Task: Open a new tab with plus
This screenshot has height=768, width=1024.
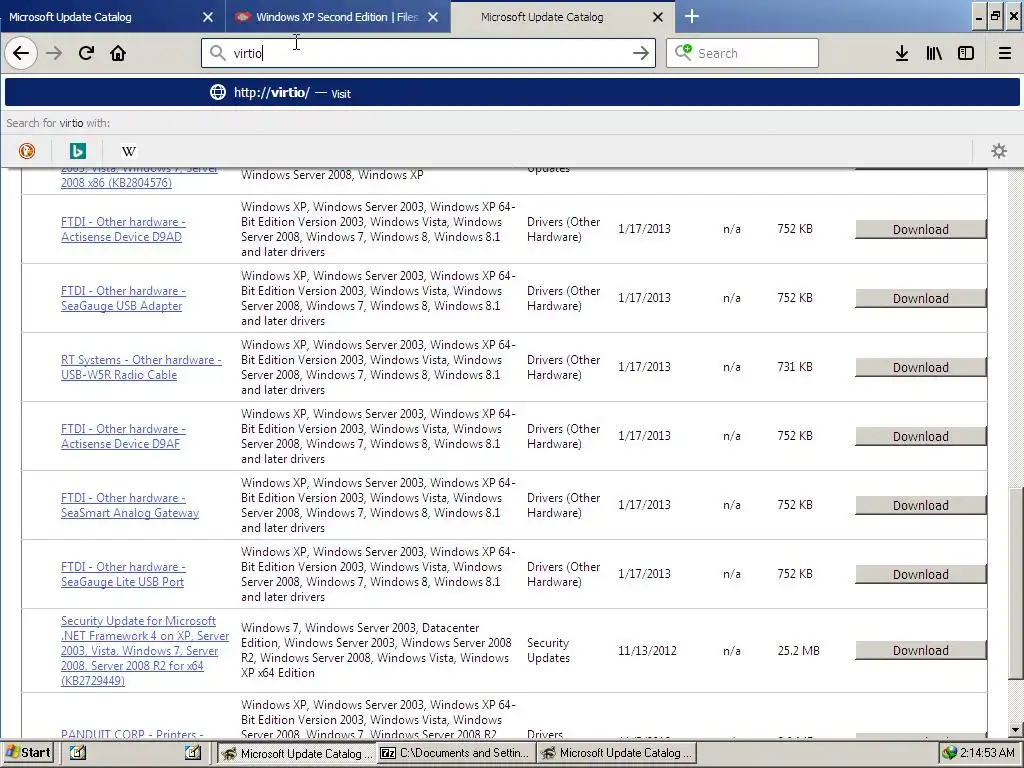Action: 692,16
